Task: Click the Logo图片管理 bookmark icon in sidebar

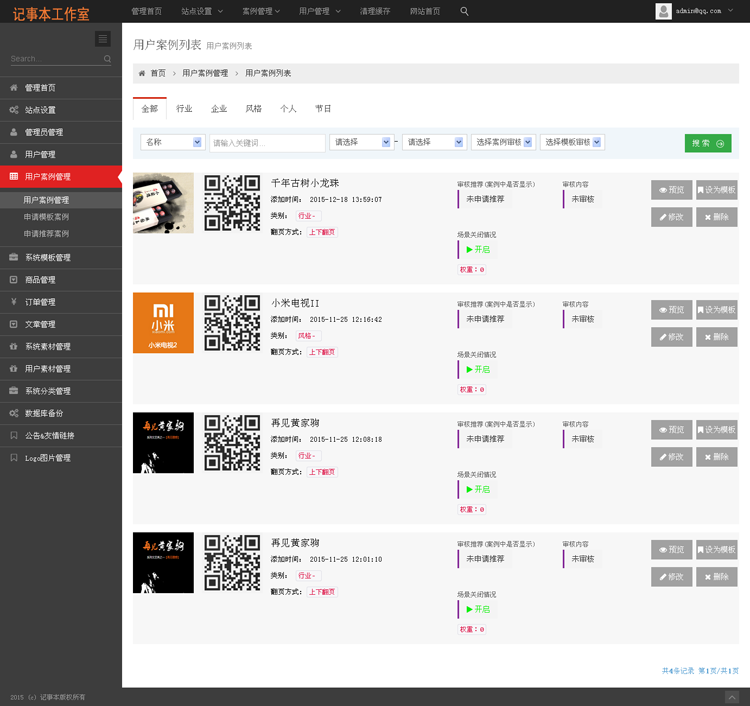Action: [14, 458]
